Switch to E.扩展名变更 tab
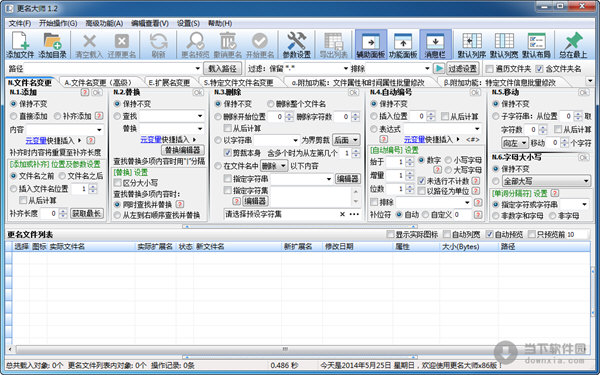This screenshot has height=375, width=600. (x=170, y=82)
